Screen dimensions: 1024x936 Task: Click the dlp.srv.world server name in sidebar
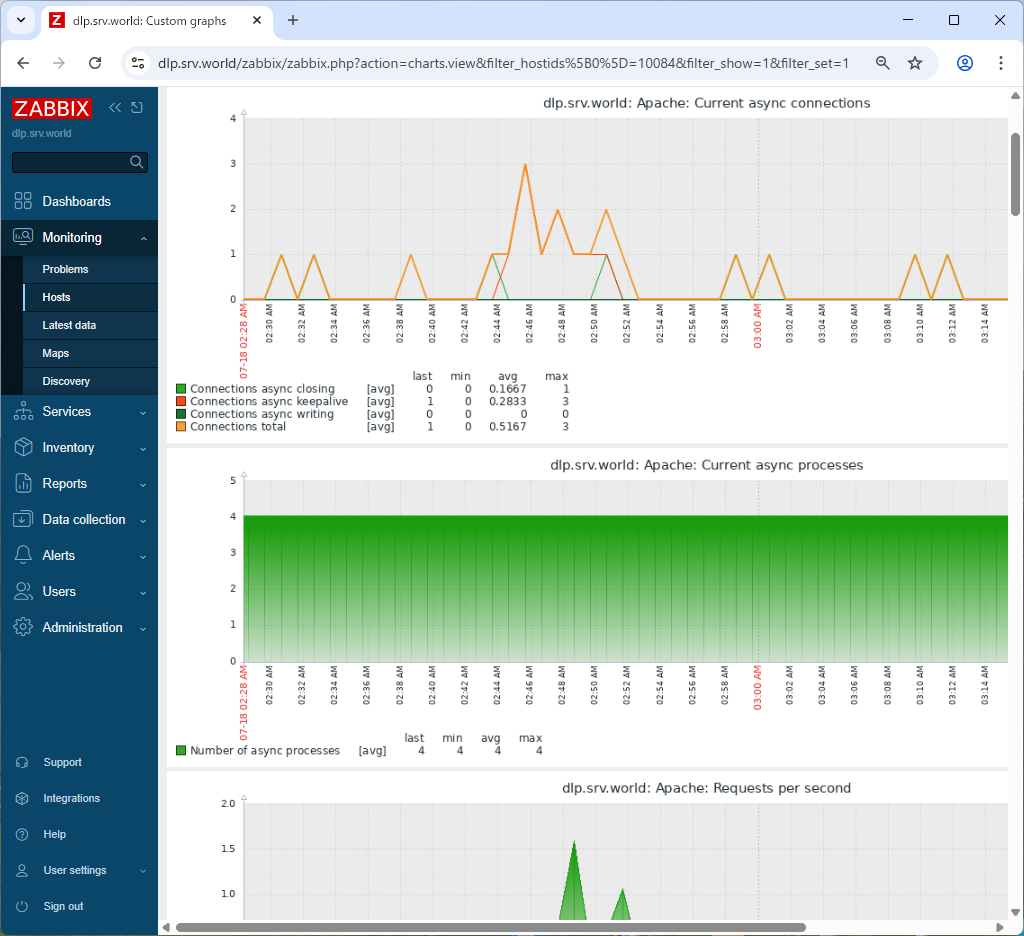(x=42, y=133)
